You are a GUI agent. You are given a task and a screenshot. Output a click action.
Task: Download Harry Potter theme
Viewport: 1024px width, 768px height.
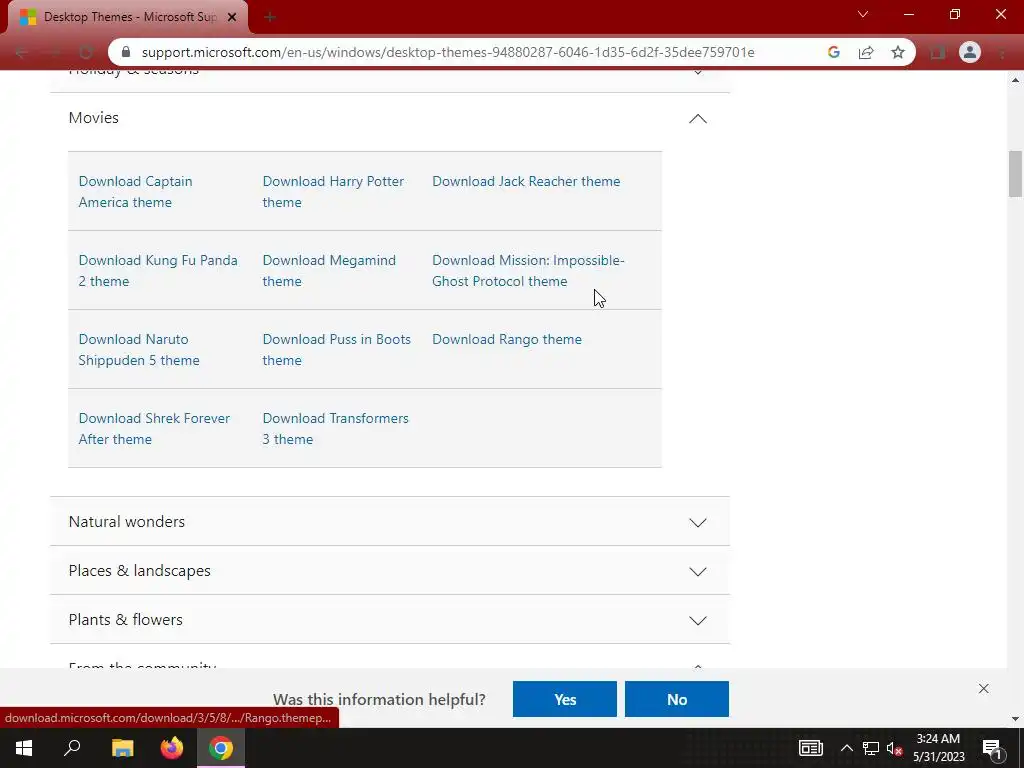333,191
